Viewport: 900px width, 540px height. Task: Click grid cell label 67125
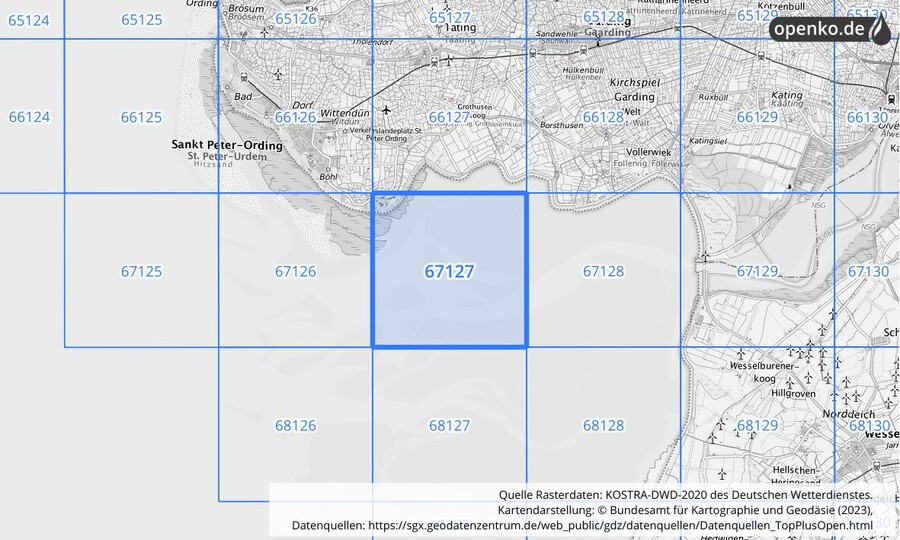coord(141,271)
